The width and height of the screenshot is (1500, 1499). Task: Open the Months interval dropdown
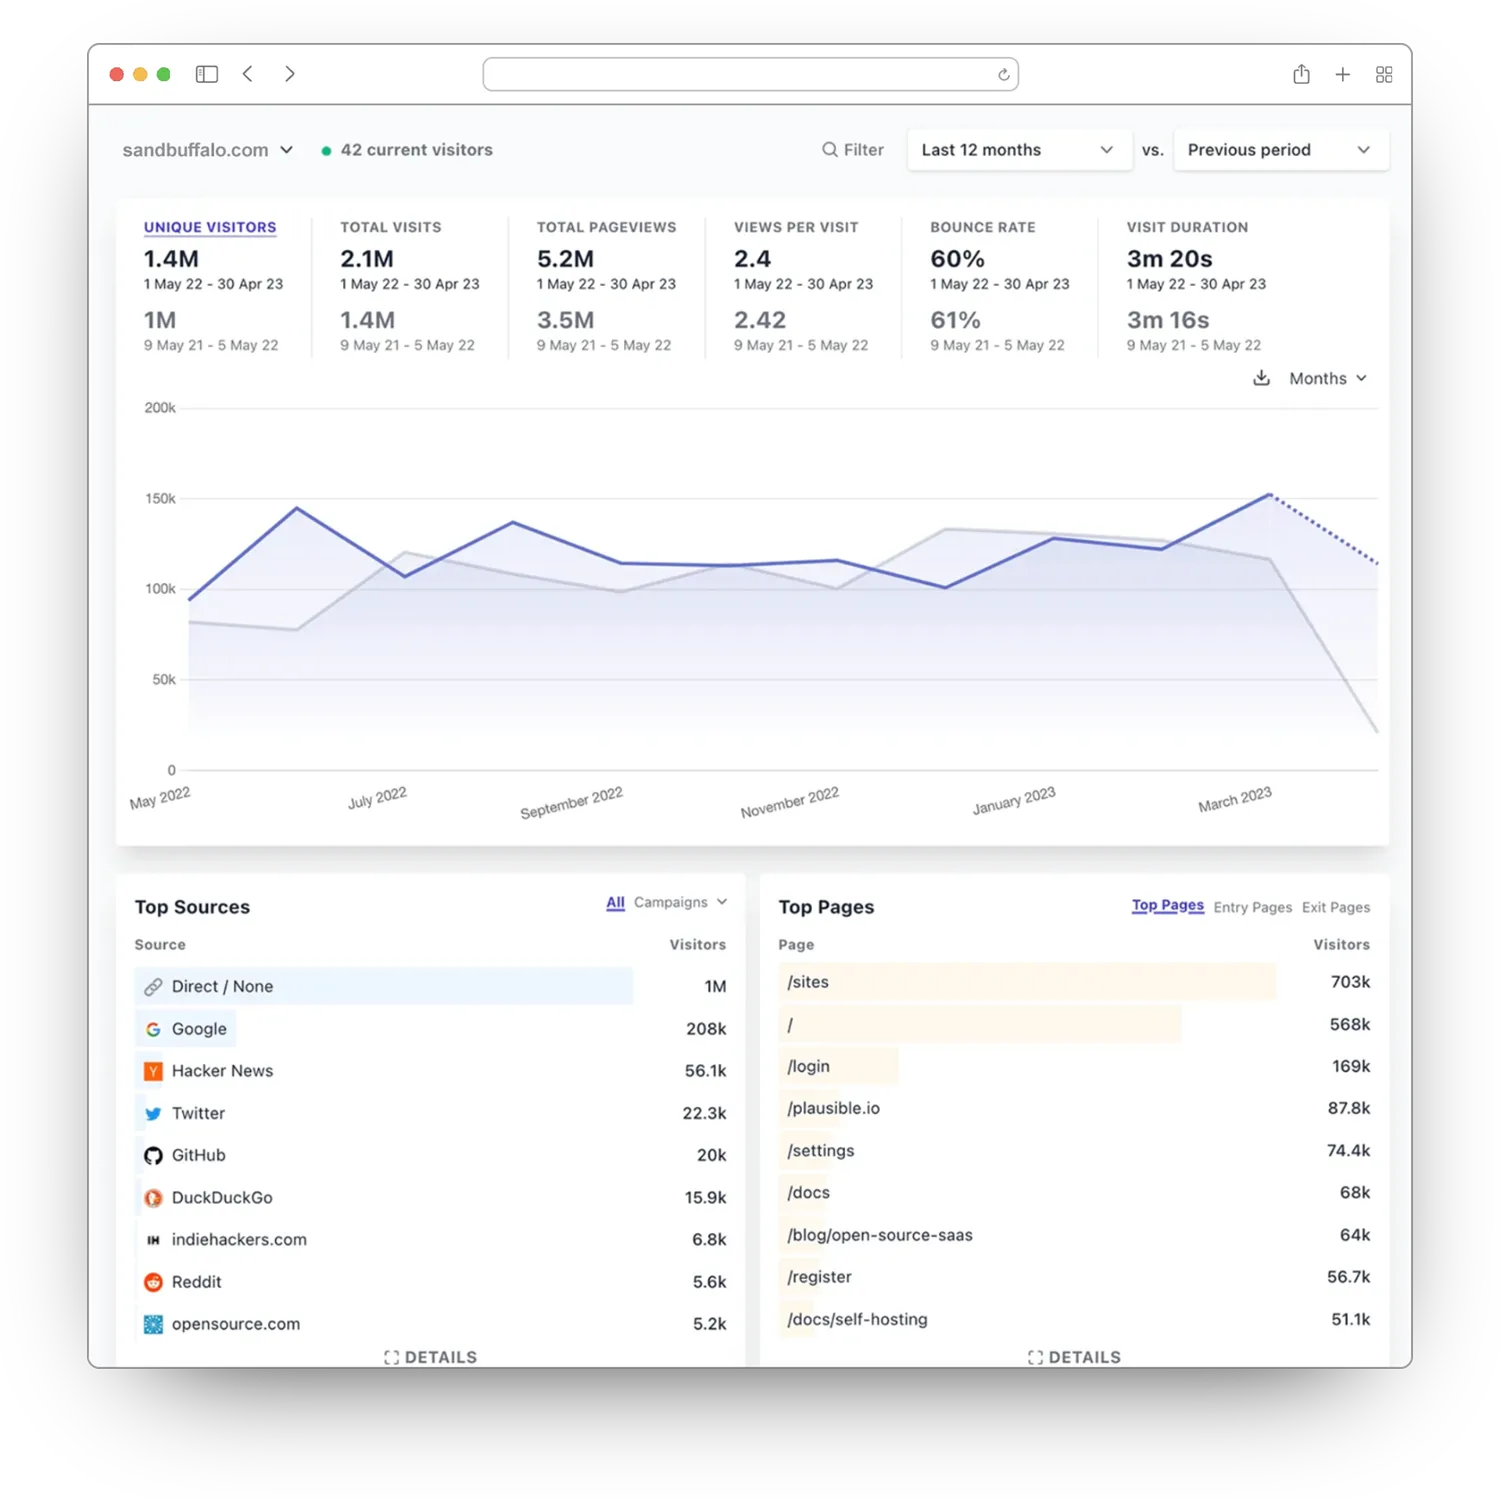(x=1326, y=378)
